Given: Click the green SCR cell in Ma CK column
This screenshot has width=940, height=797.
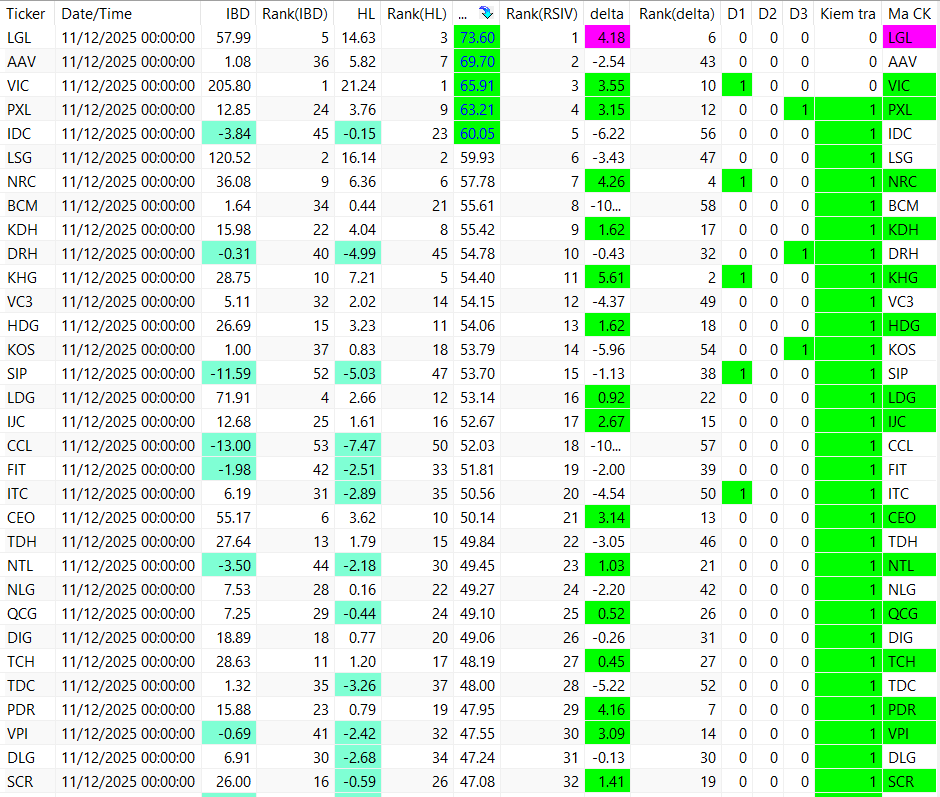Looking at the screenshot, I should click(909, 781).
